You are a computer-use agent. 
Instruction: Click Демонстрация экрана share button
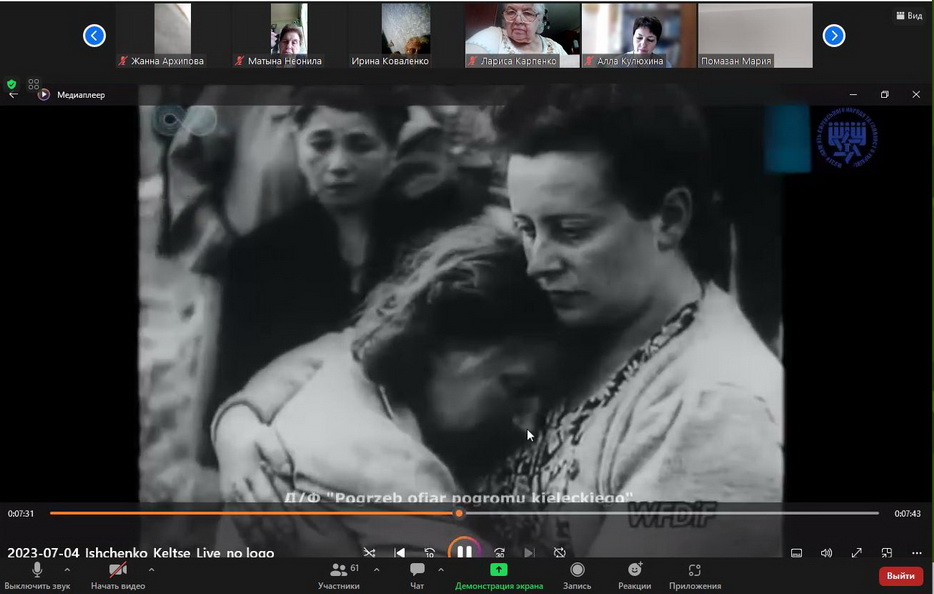point(499,576)
